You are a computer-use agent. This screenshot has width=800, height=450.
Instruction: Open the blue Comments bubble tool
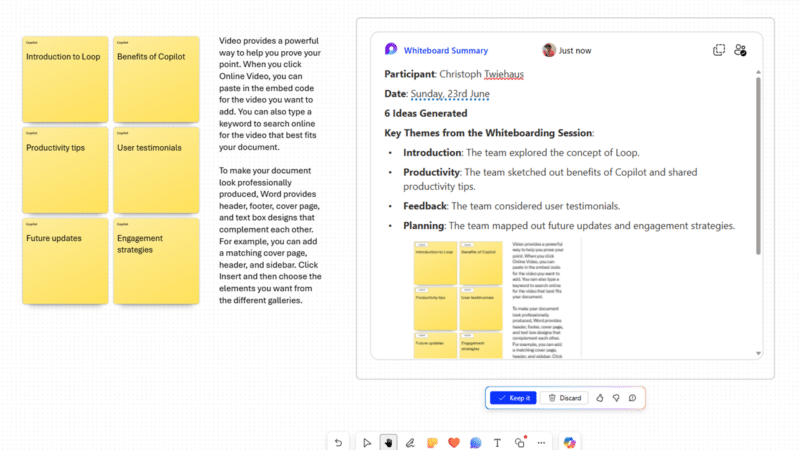pyautogui.click(x=476, y=442)
